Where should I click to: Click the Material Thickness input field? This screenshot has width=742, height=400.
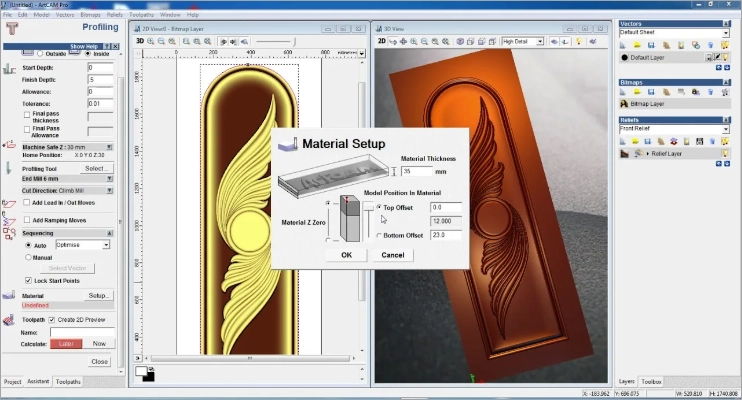point(418,171)
